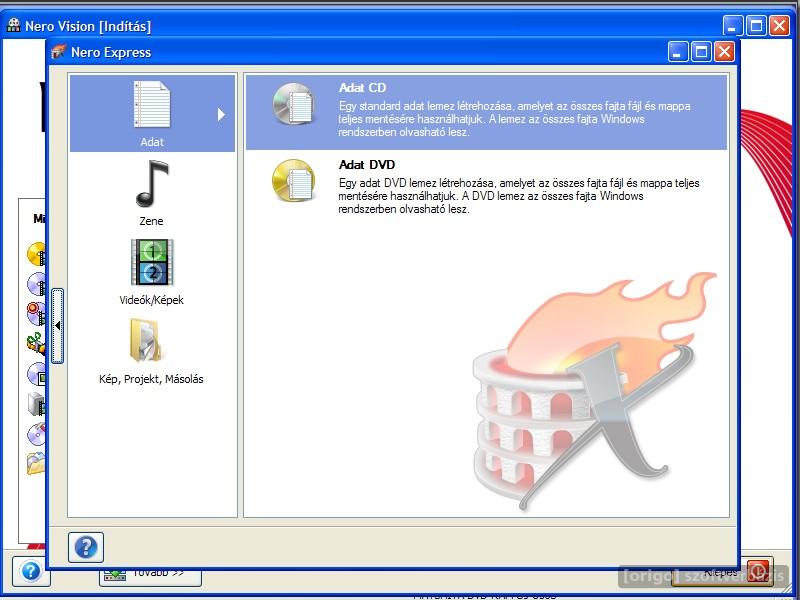Open the Zene music note category

[x=152, y=193]
